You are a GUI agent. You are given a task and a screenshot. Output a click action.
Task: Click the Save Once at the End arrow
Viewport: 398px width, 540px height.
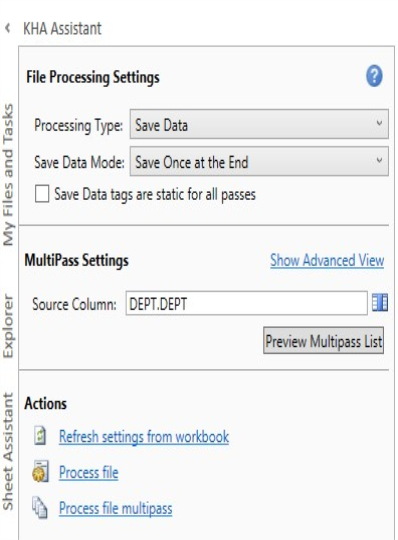379,161
